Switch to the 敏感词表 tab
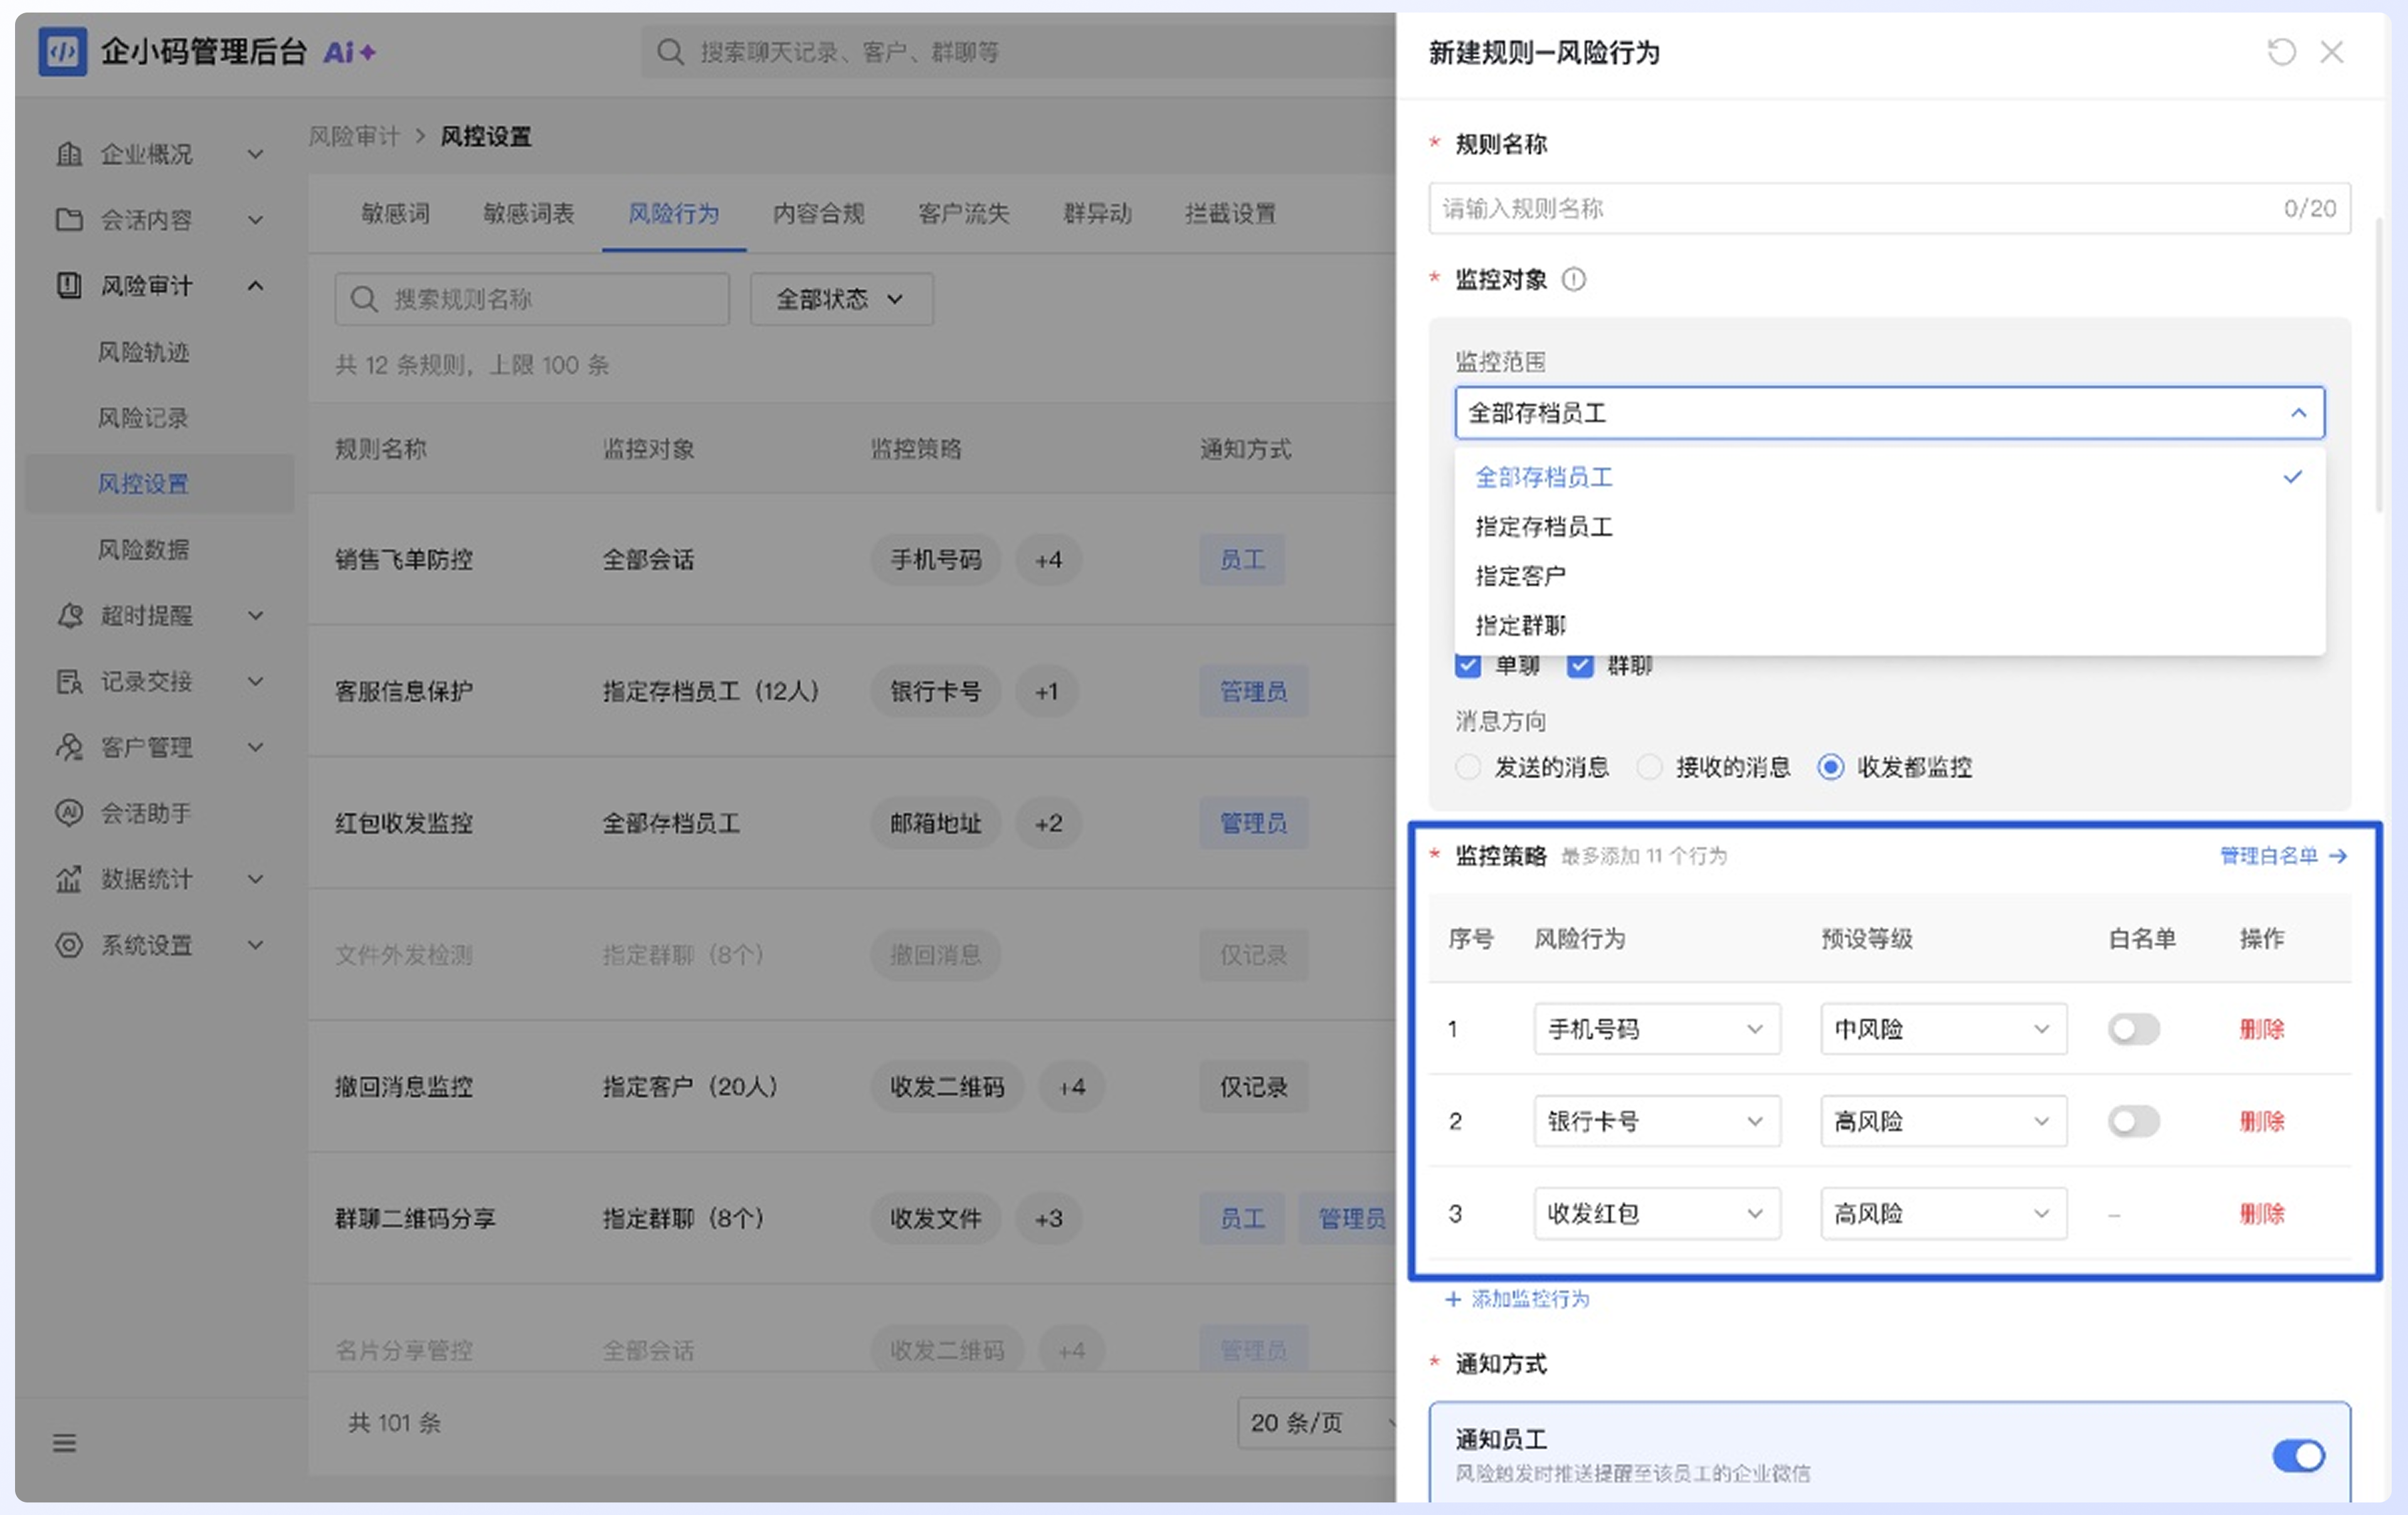 coord(529,213)
